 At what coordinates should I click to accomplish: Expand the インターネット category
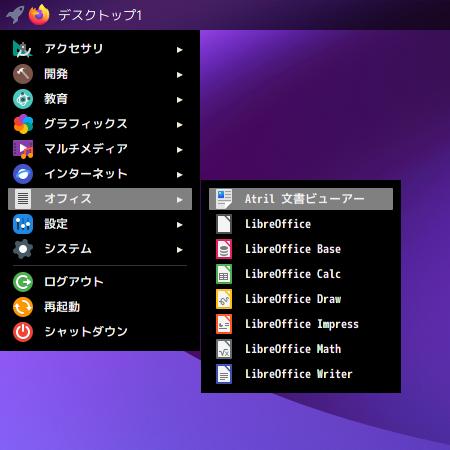100,174
